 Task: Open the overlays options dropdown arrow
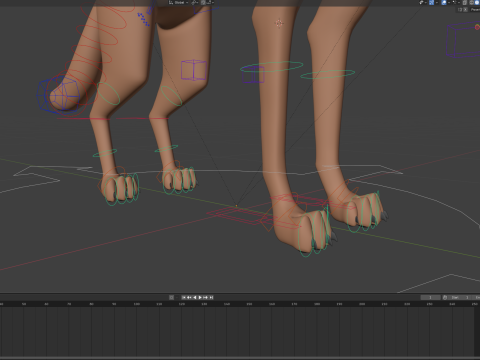click(x=449, y=2)
